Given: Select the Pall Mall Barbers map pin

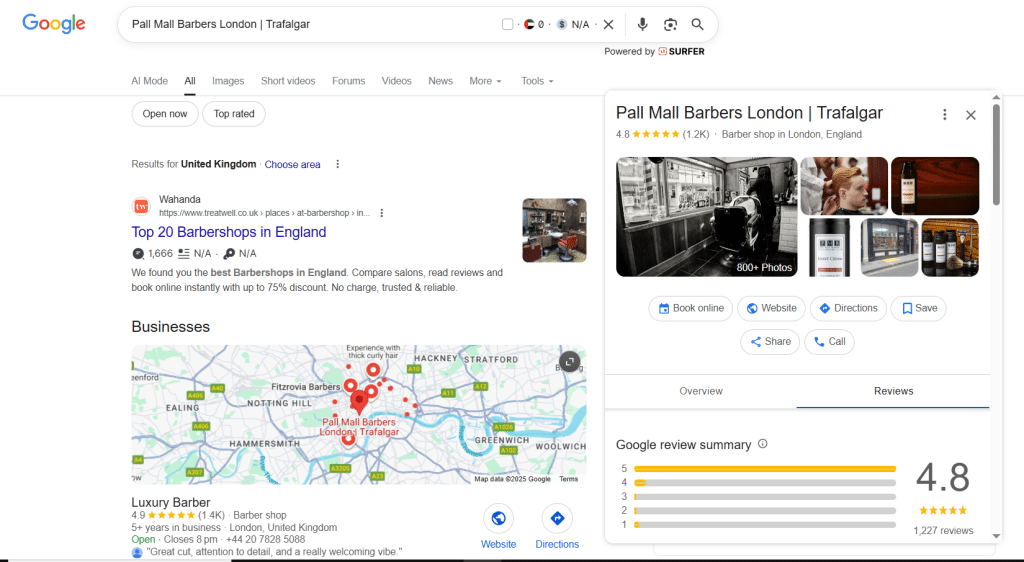Looking at the screenshot, I should [359, 401].
